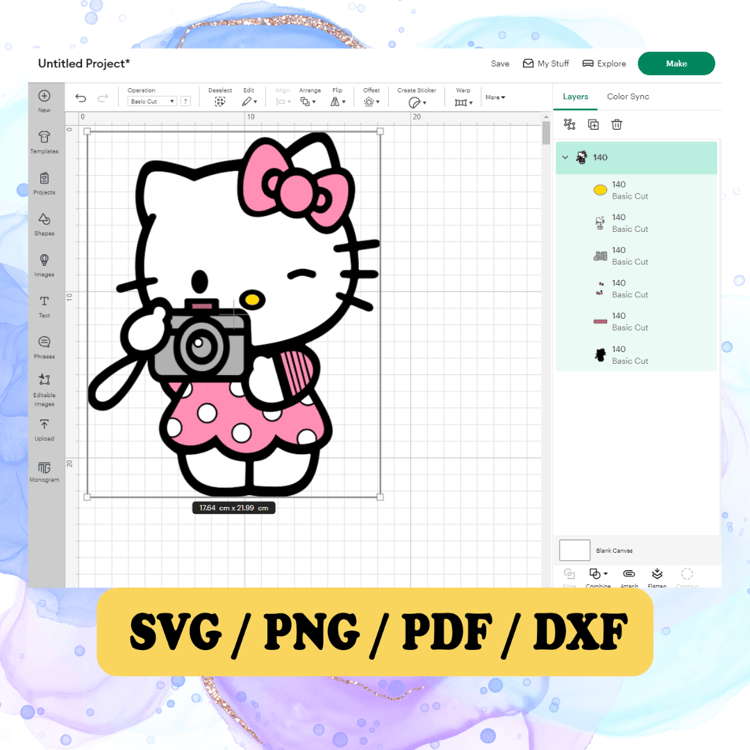Click the Upload icon

click(x=44, y=424)
